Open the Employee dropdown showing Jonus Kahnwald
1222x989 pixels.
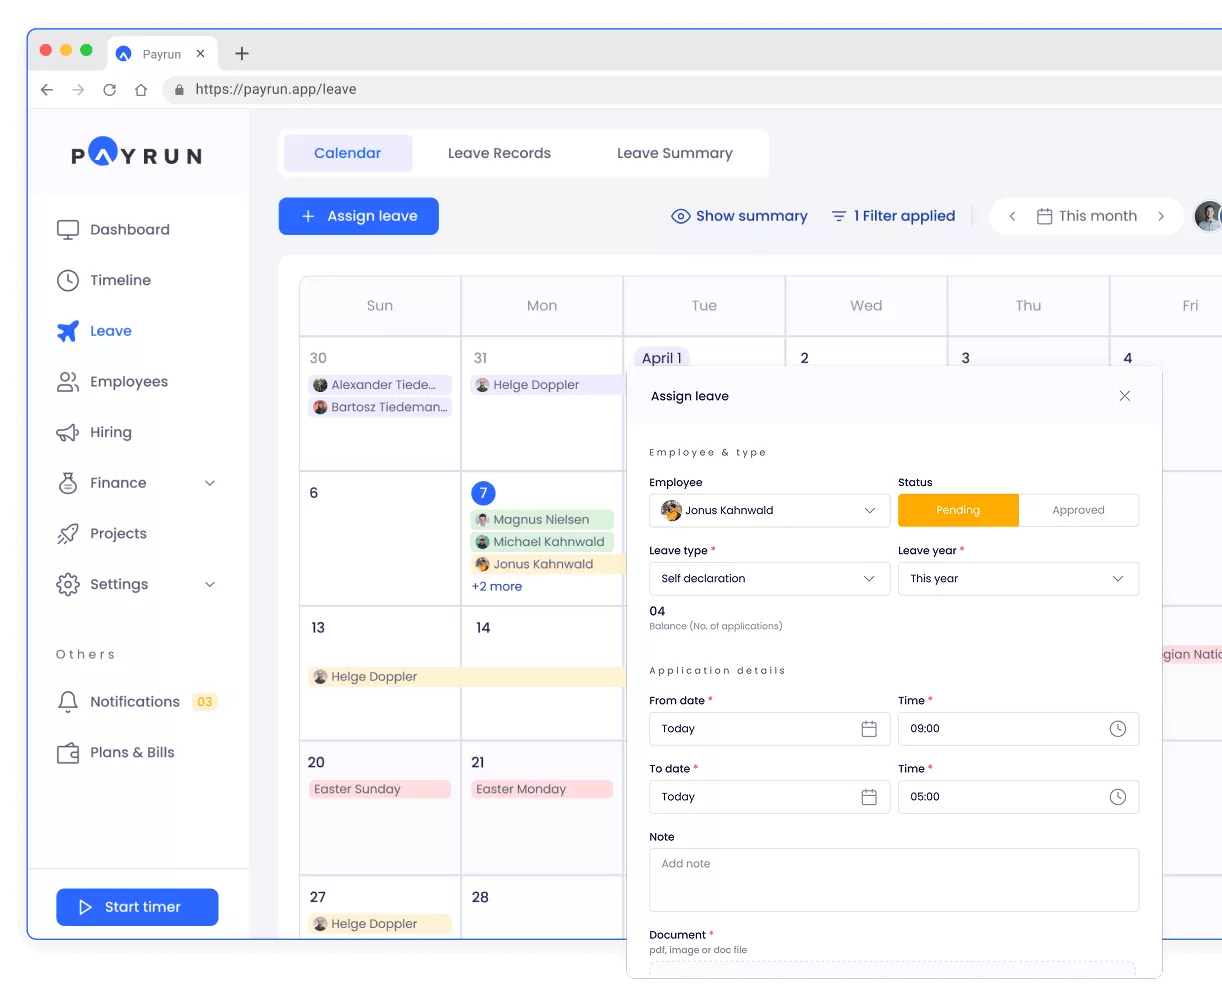769,510
